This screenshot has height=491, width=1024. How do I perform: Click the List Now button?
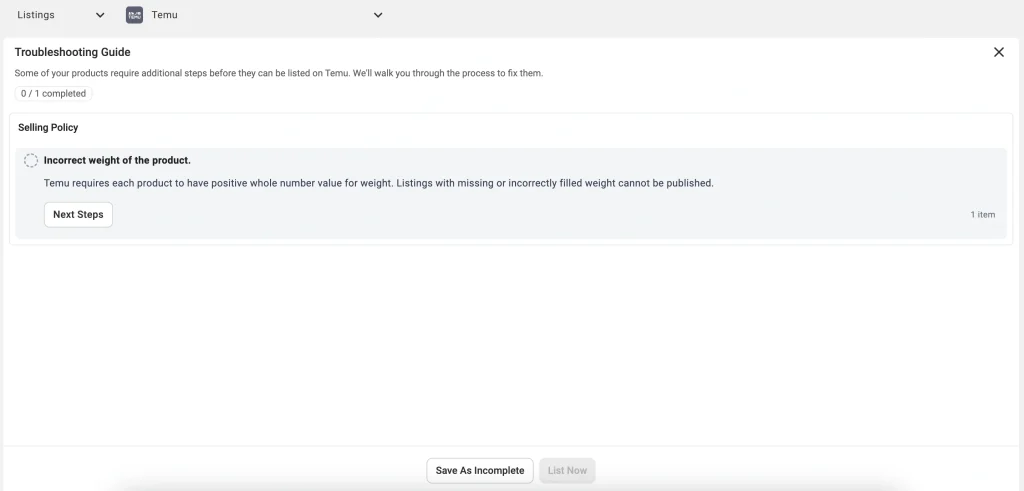567,470
